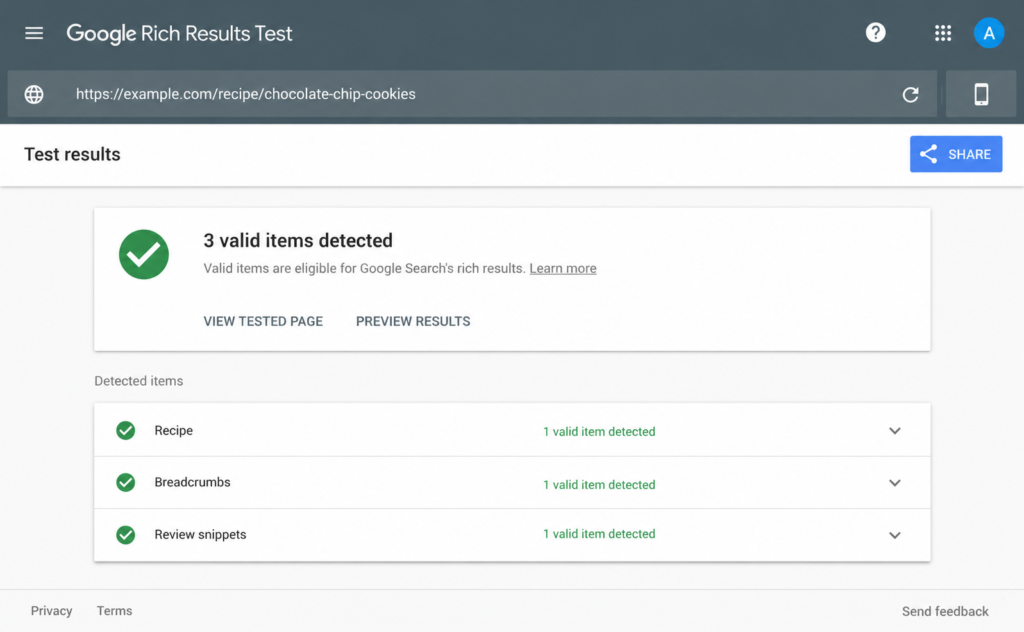Click the Google Rich Results Test logo

tap(179, 33)
